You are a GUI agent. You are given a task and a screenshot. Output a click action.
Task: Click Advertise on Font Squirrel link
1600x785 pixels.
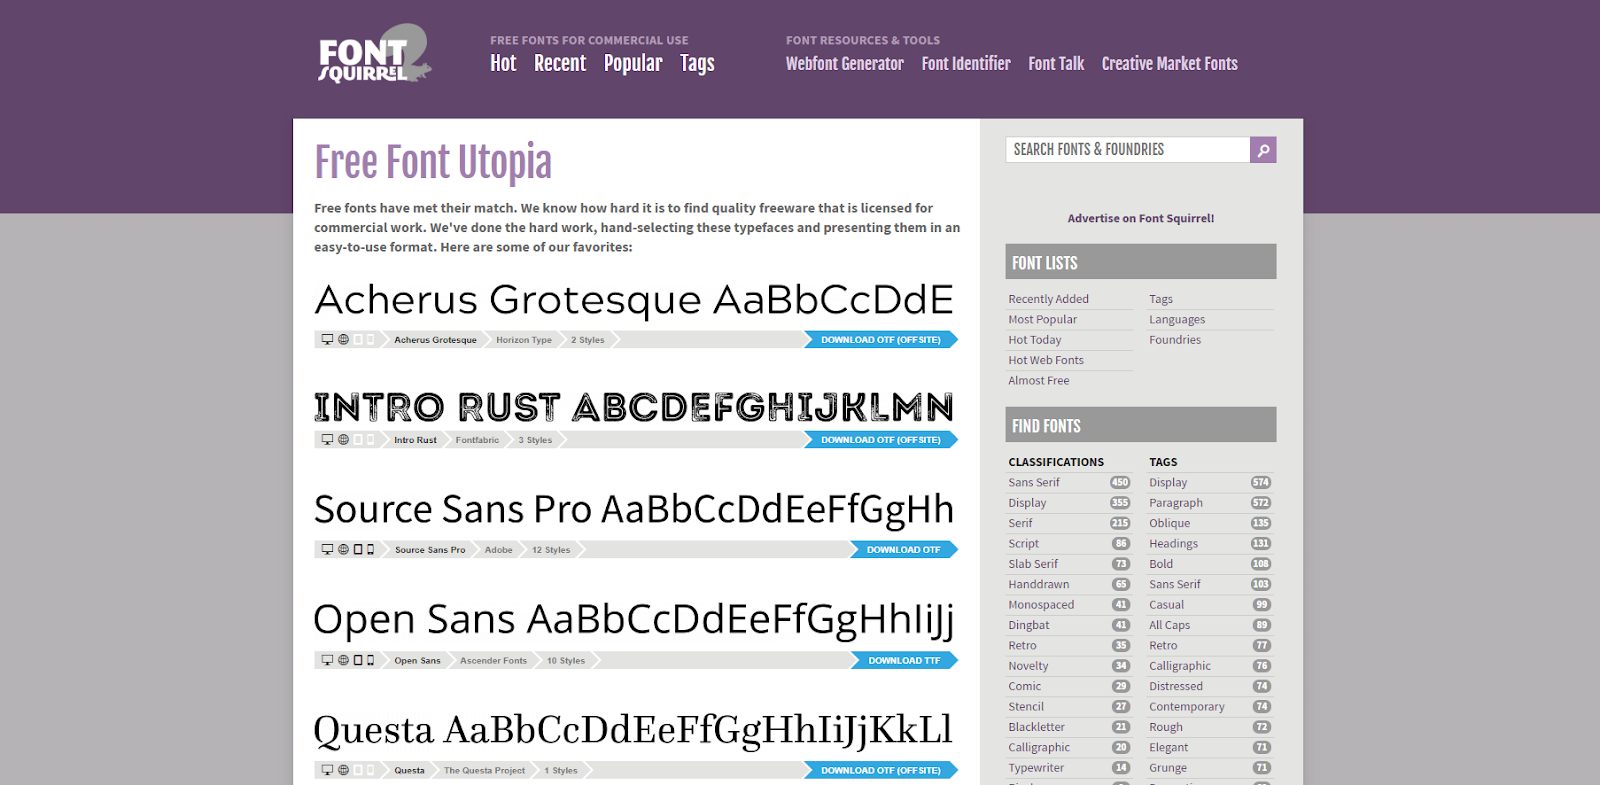pos(1141,218)
